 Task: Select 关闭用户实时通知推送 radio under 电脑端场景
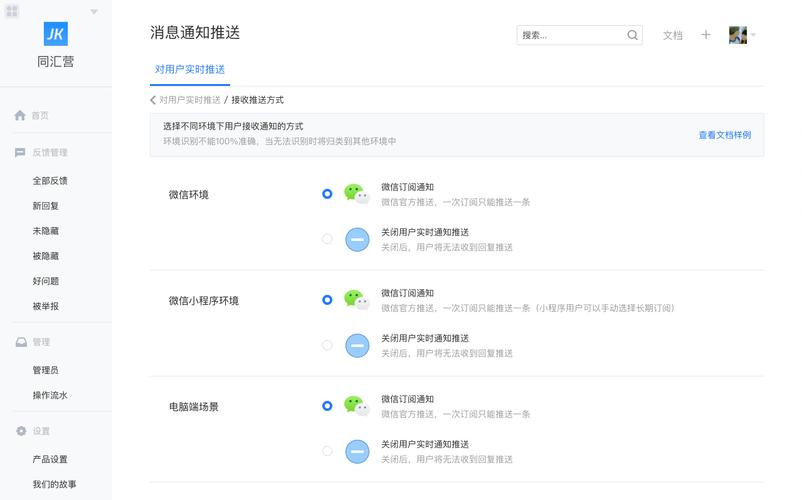point(327,451)
